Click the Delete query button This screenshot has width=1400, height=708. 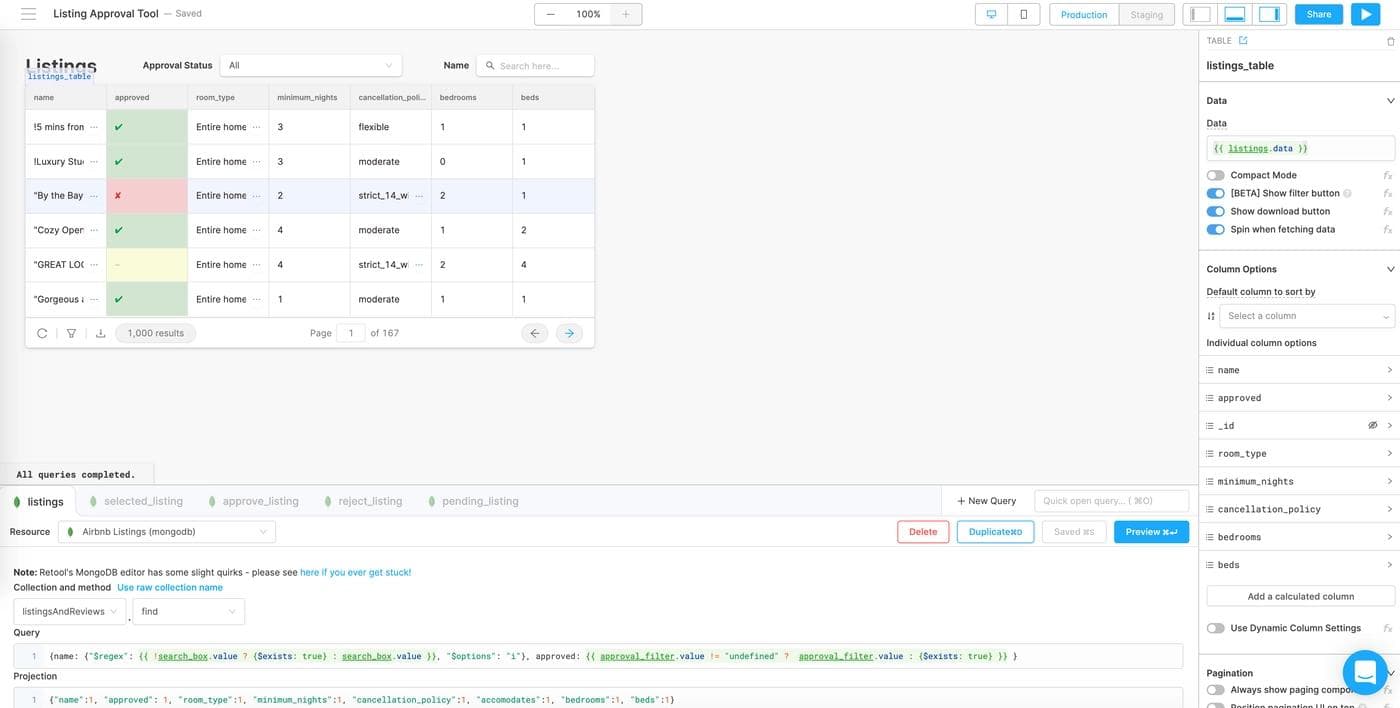[922, 532]
